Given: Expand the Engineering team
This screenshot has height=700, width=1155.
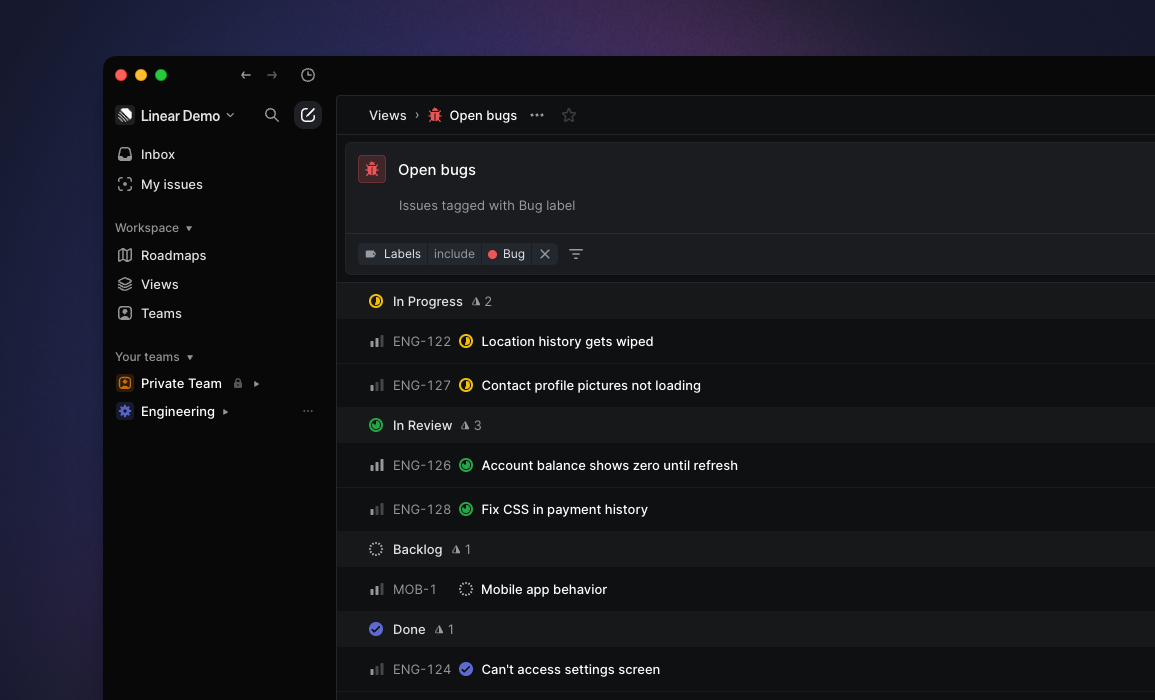Looking at the screenshot, I should point(225,411).
